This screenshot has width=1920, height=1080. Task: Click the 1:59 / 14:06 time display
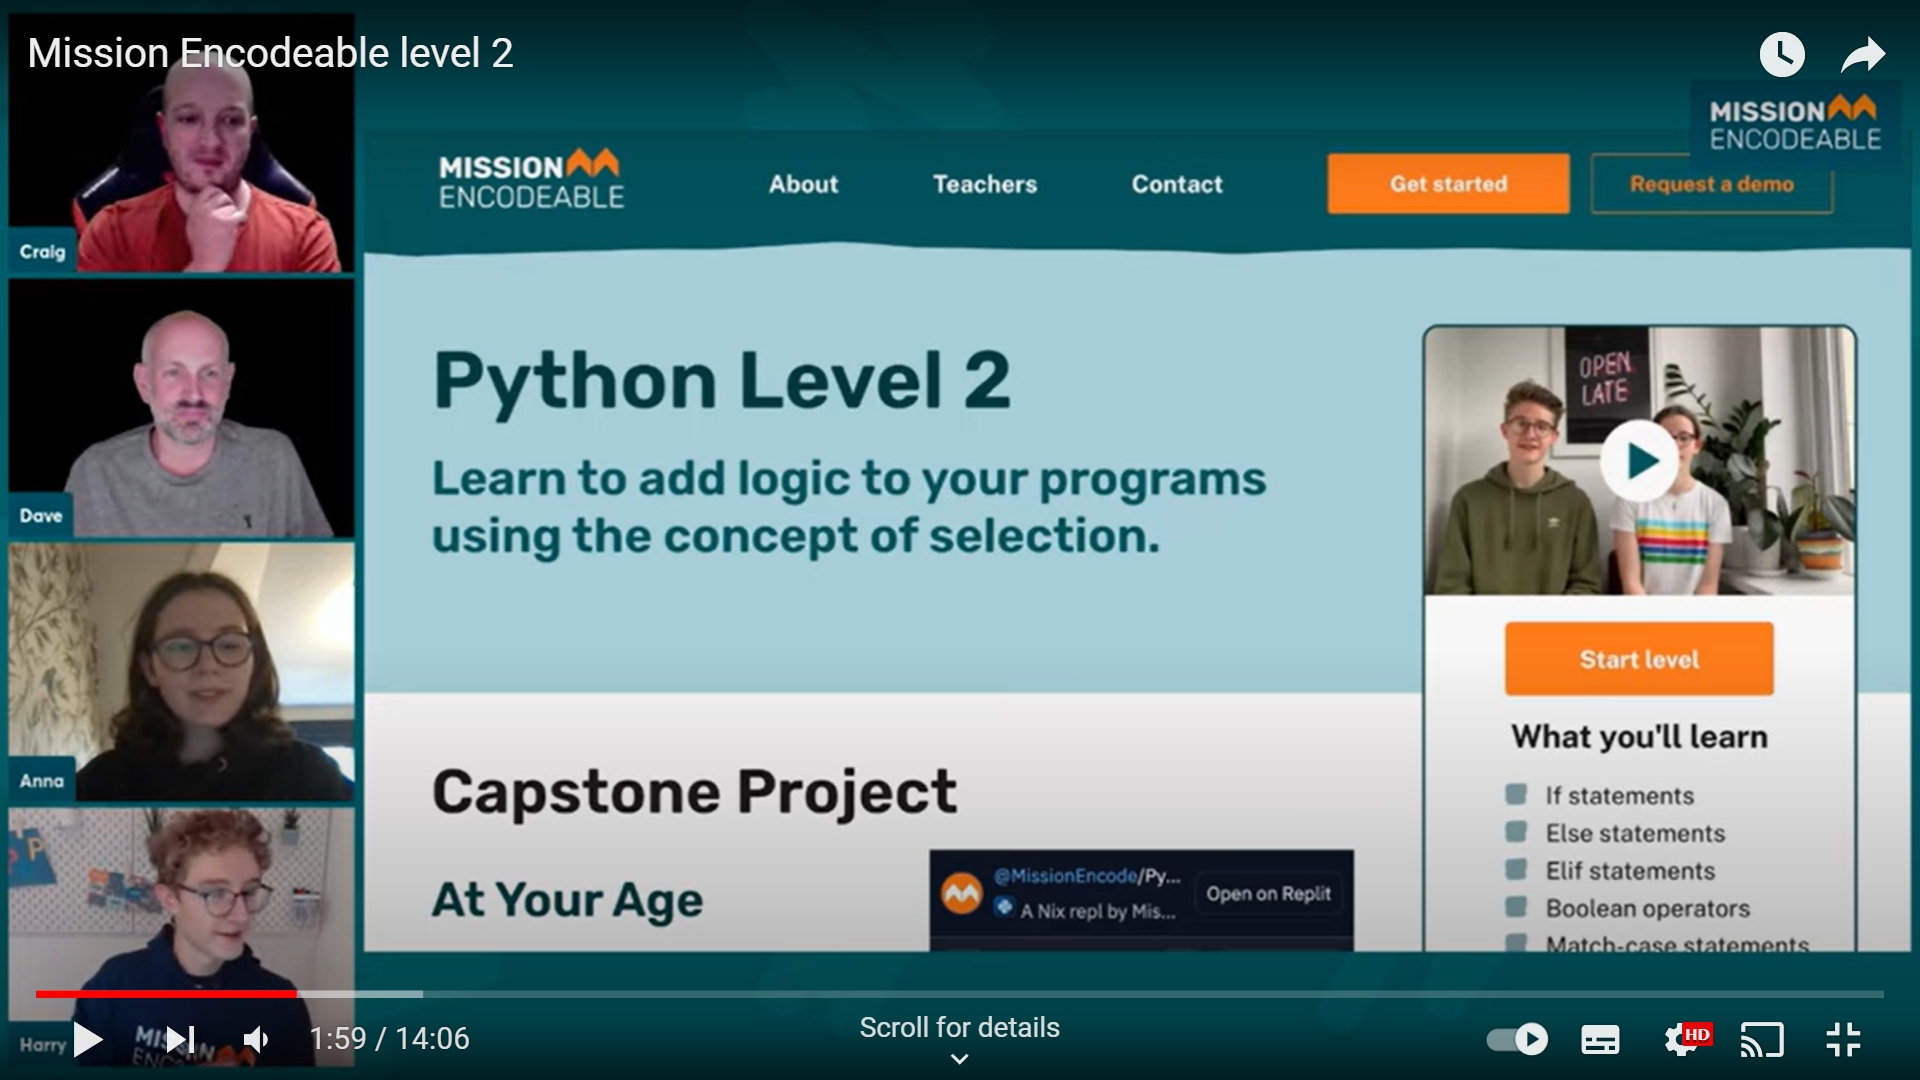(x=389, y=1039)
